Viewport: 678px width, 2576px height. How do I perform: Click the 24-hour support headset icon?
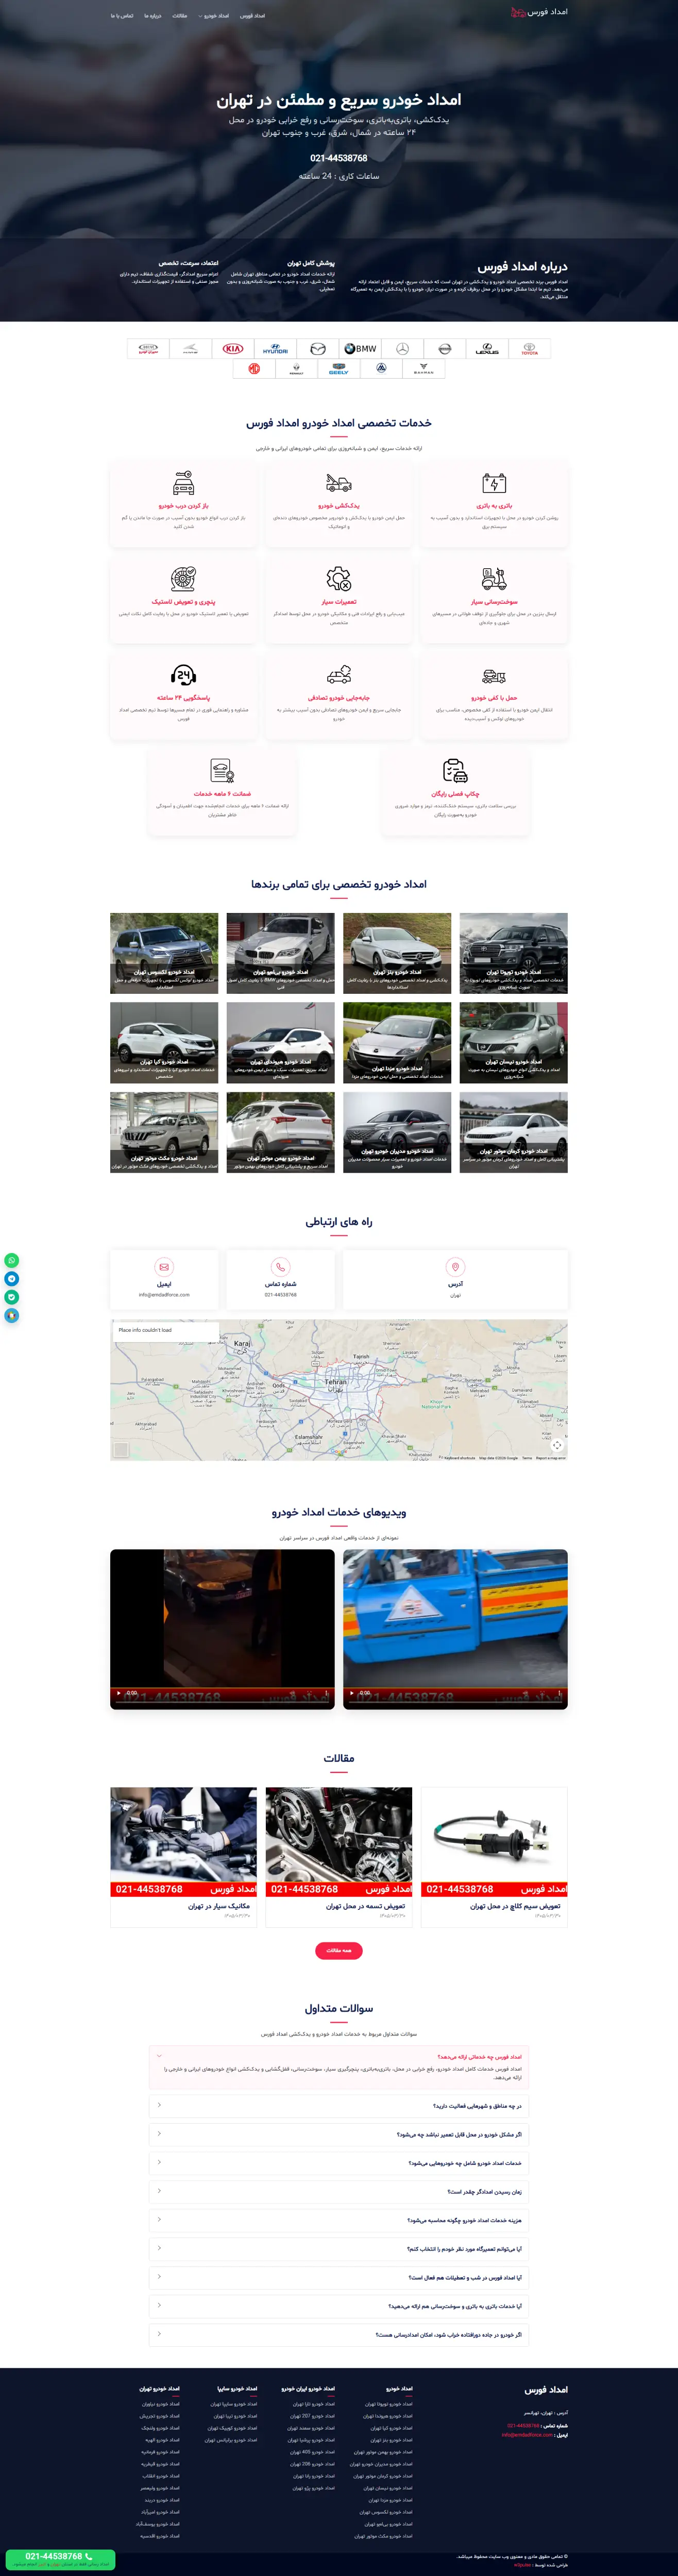[x=183, y=675]
